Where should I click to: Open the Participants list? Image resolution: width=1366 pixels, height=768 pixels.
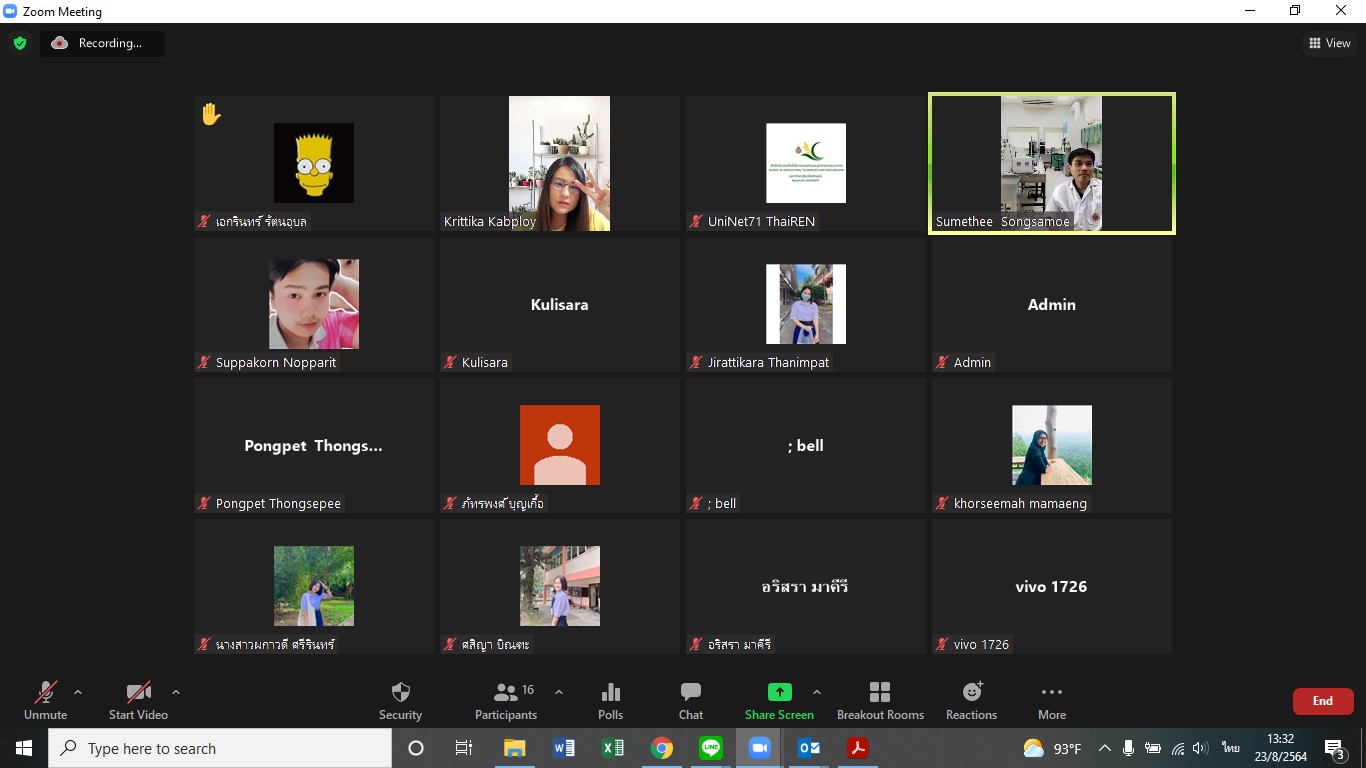506,700
